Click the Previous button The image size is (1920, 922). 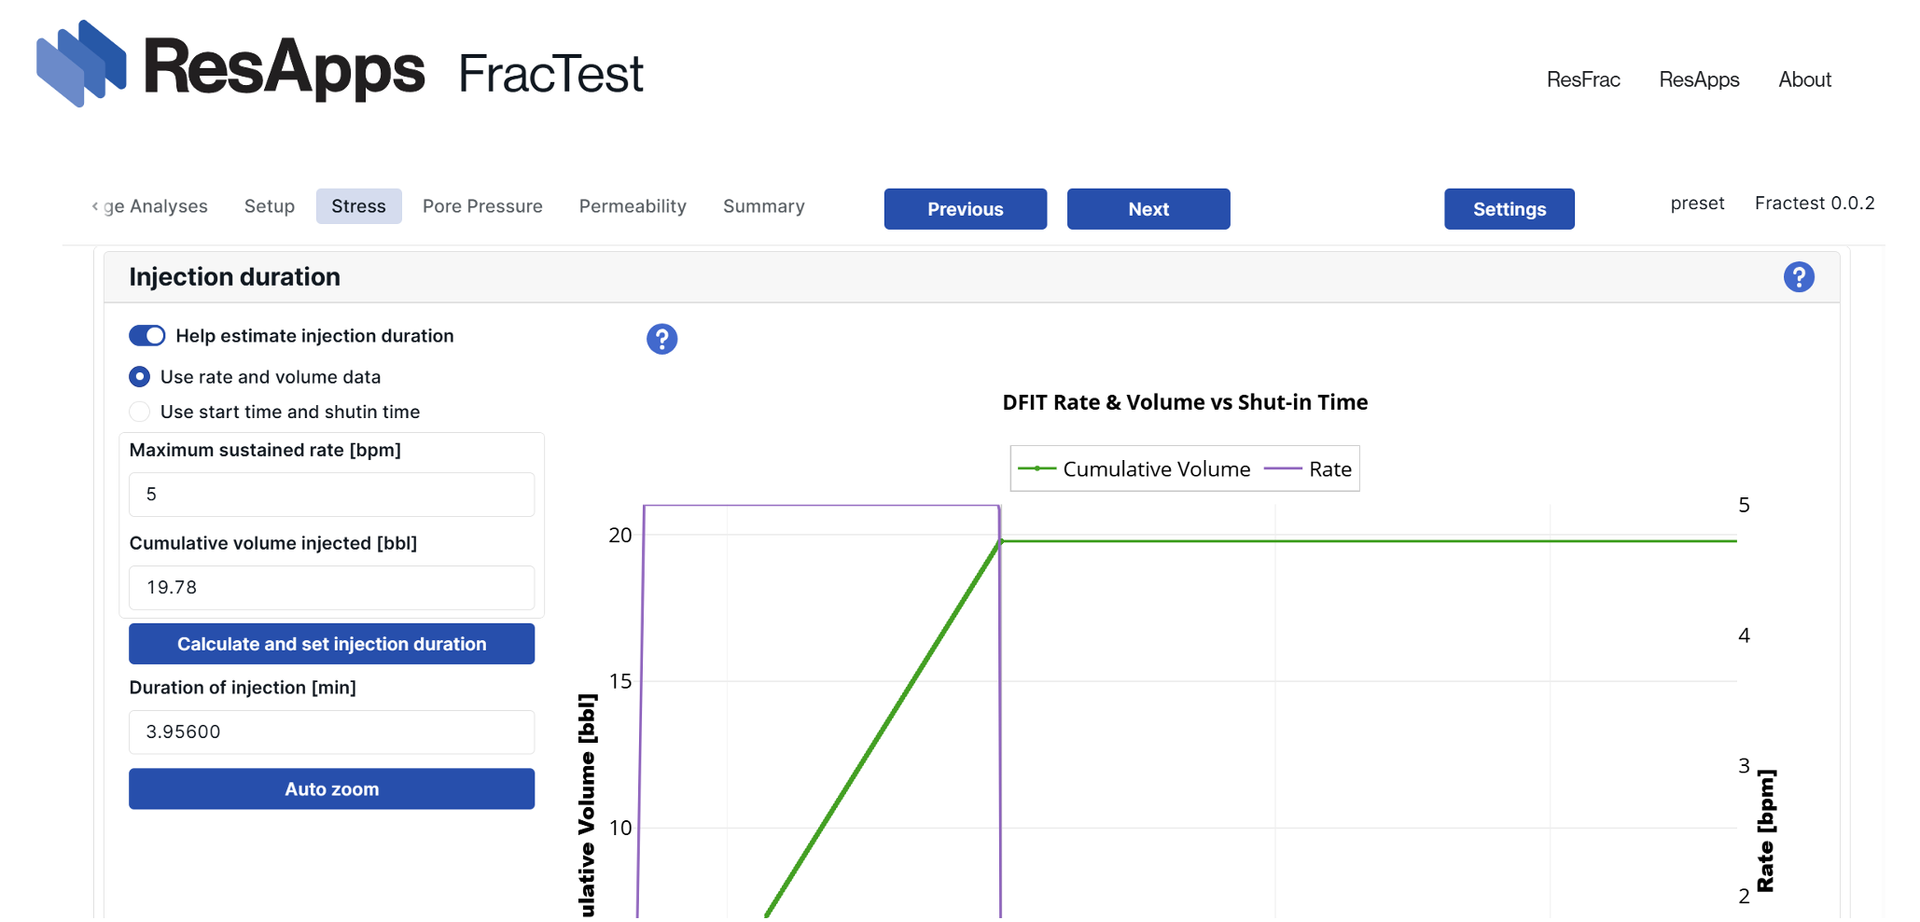coord(965,209)
